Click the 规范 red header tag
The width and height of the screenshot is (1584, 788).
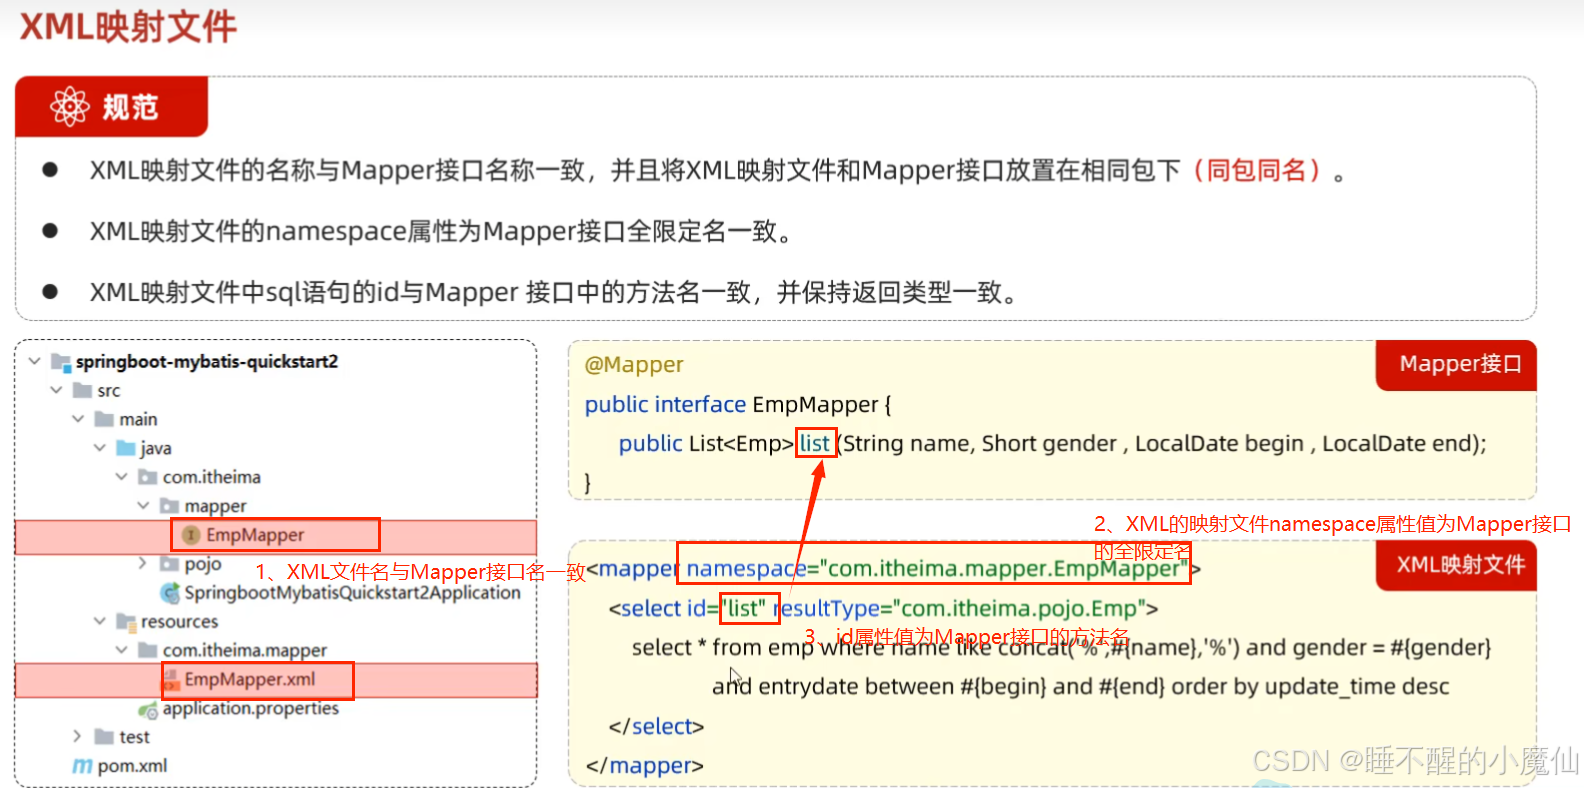[111, 106]
